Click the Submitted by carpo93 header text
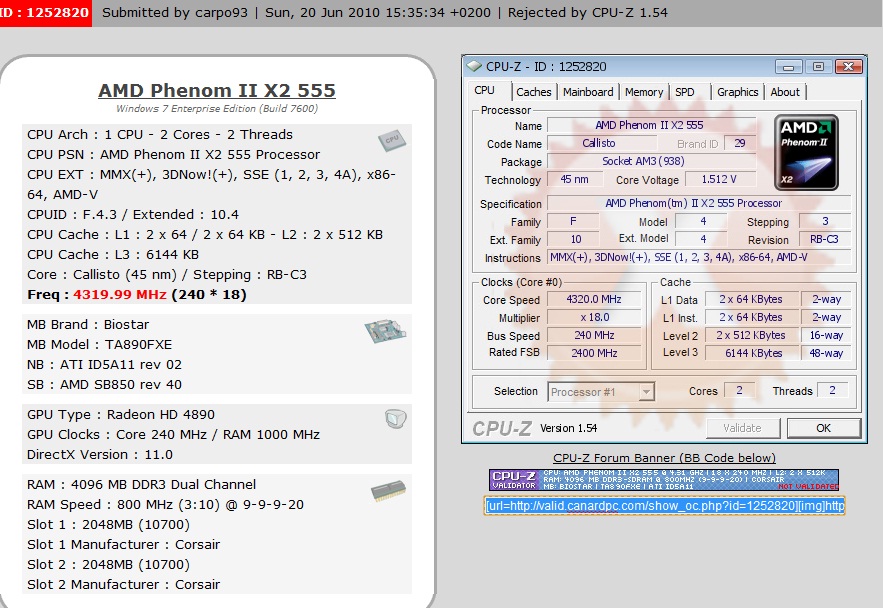Viewport: 883px width, 608px height. click(175, 12)
